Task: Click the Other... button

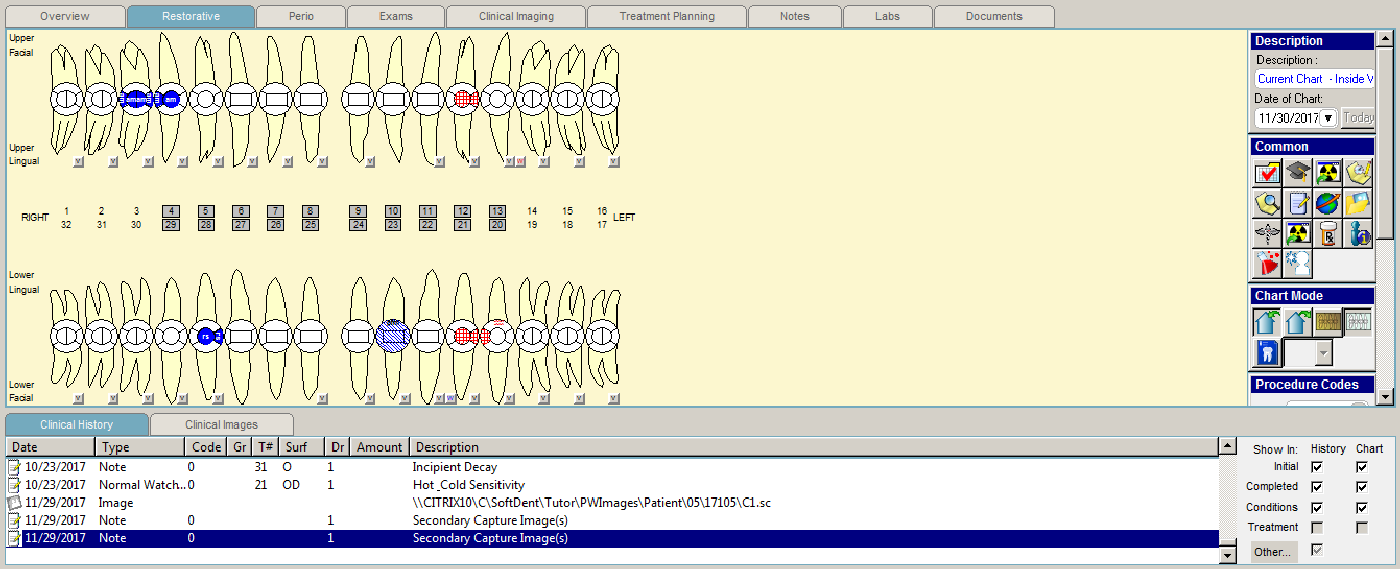Action: 1273,552
